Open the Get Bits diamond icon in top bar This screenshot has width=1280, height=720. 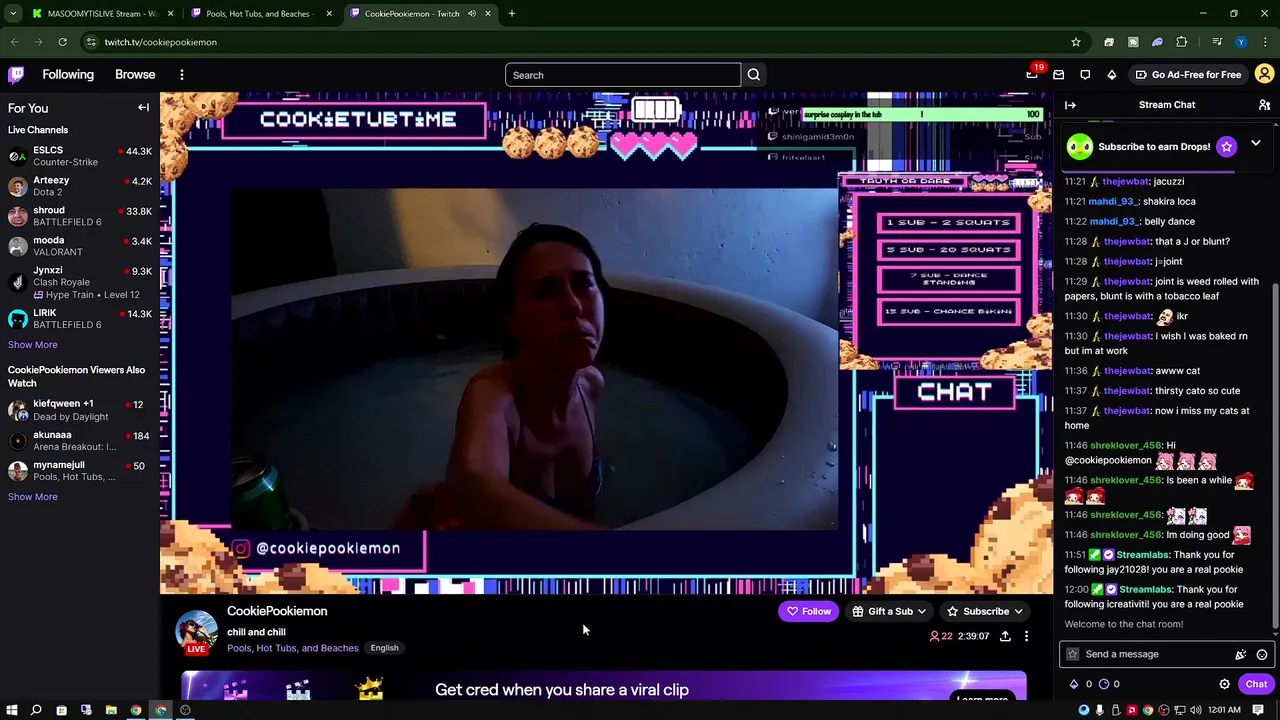[x=1112, y=75]
